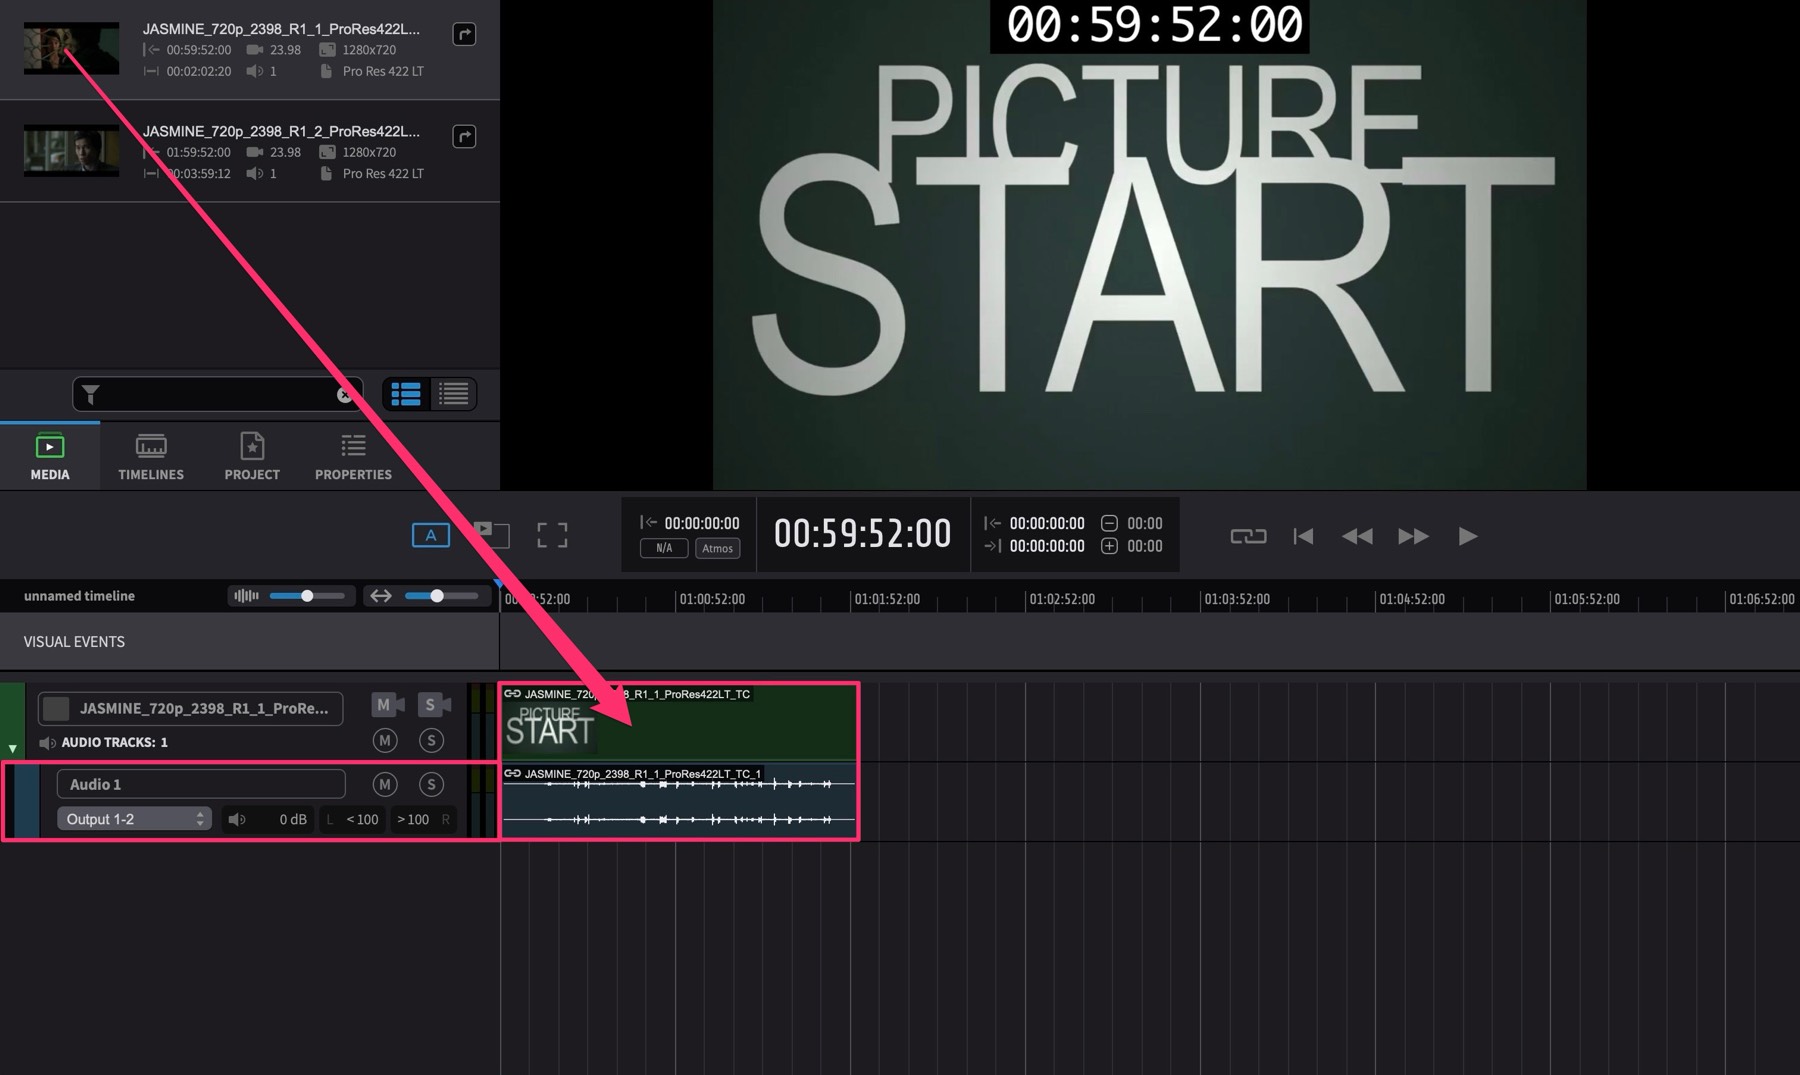The height and width of the screenshot is (1075, 1800).
Task: Open the Output 1-2 dropdown
Action: [134, 819]
